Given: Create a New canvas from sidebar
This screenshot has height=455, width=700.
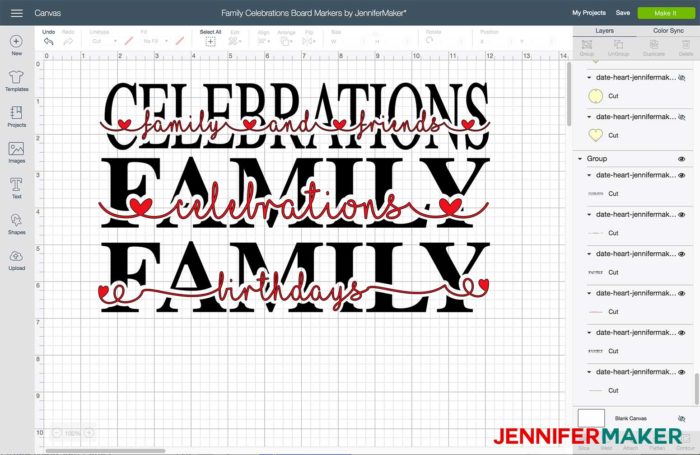Looking at the screenshot, I should click(x=17, y=45).
